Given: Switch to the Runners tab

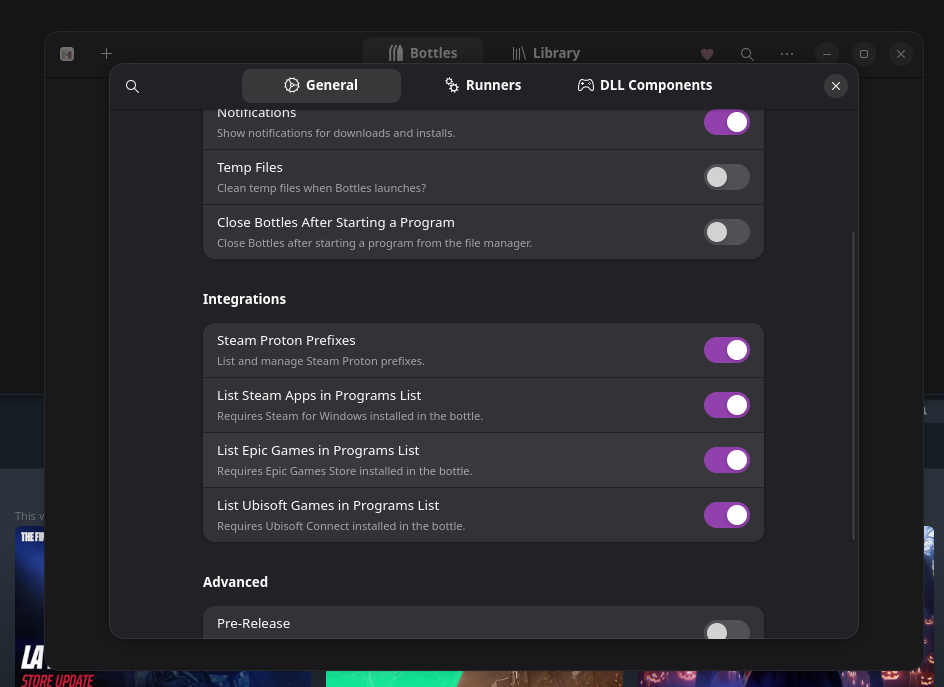Looking at the screenshot, I should click(x=483, y=86).
